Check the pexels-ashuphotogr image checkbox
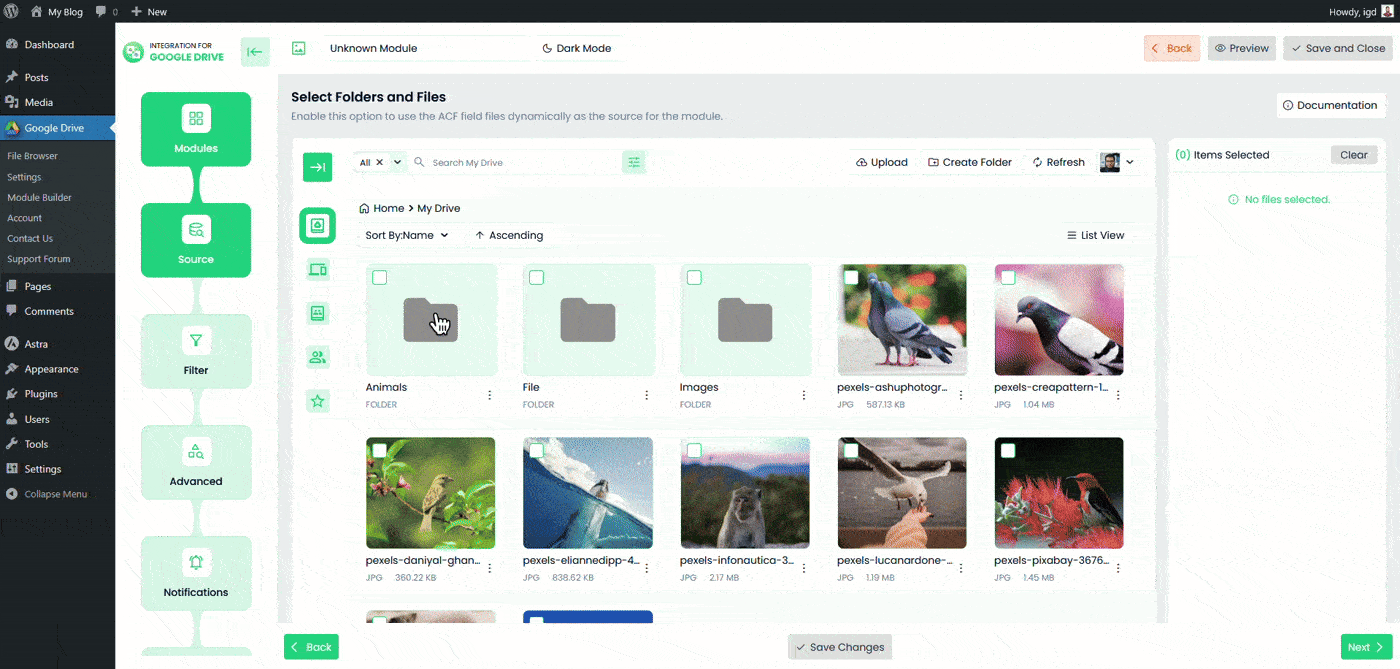 click(x=851, y=277)
